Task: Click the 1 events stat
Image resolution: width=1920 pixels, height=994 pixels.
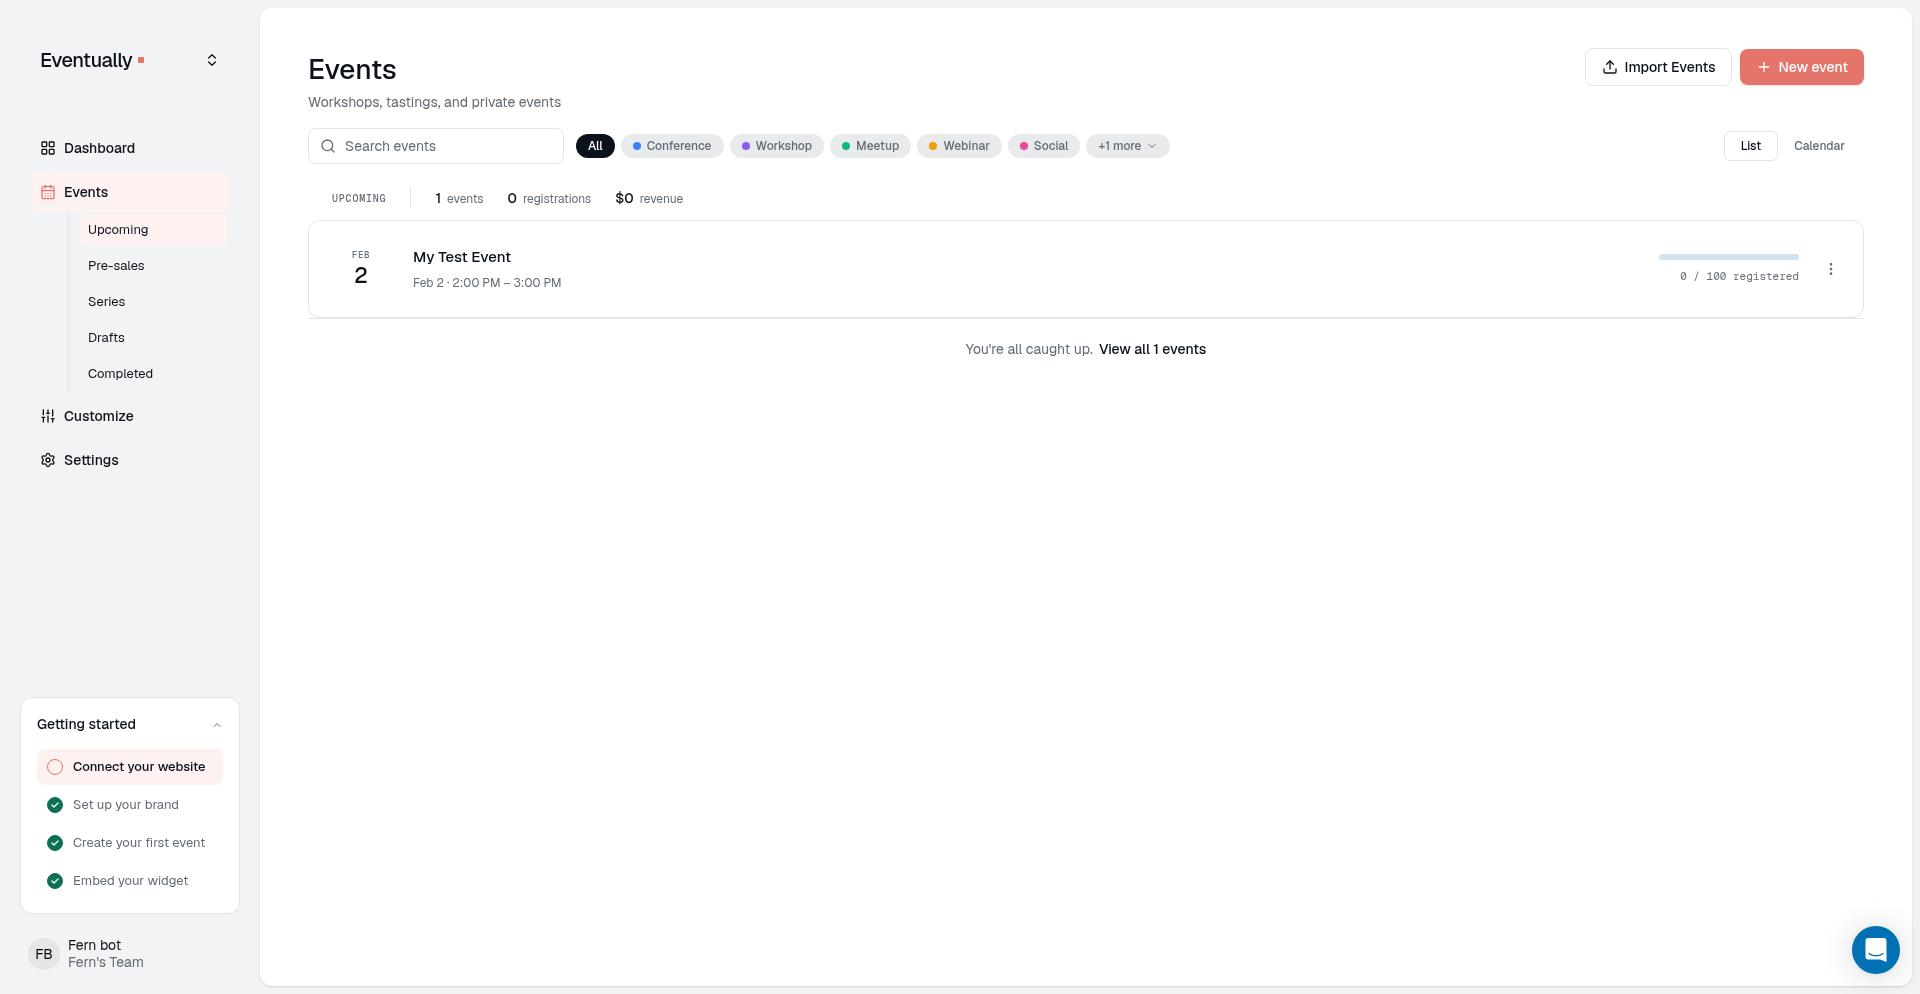Action: pos(459,199)
